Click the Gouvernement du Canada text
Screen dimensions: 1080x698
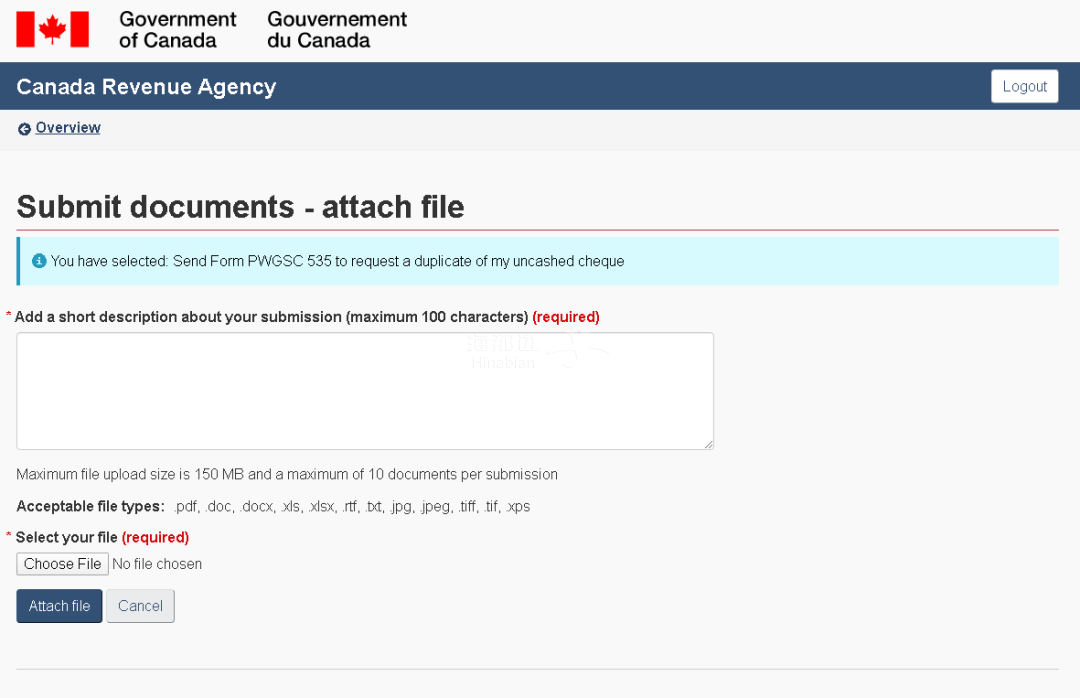[337, 30]
